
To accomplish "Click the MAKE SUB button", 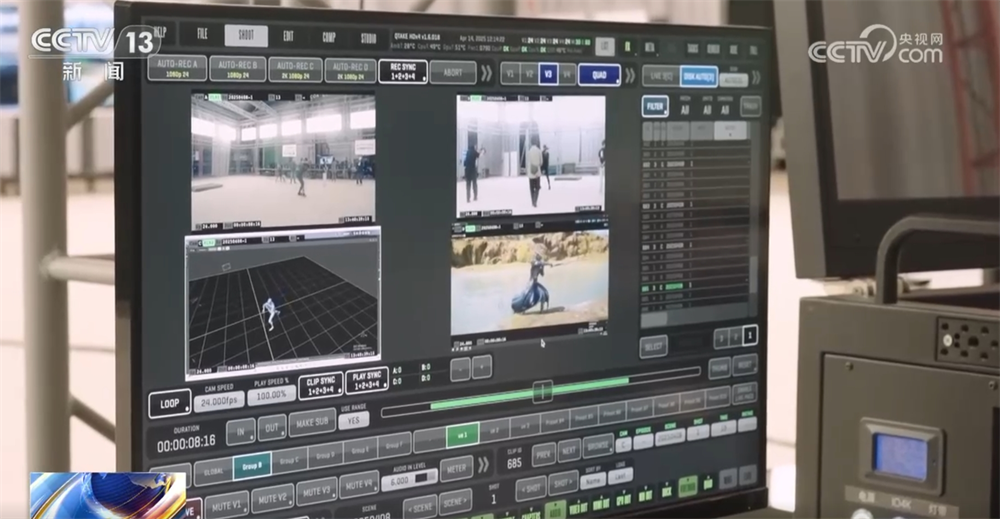I will (312, 424).
